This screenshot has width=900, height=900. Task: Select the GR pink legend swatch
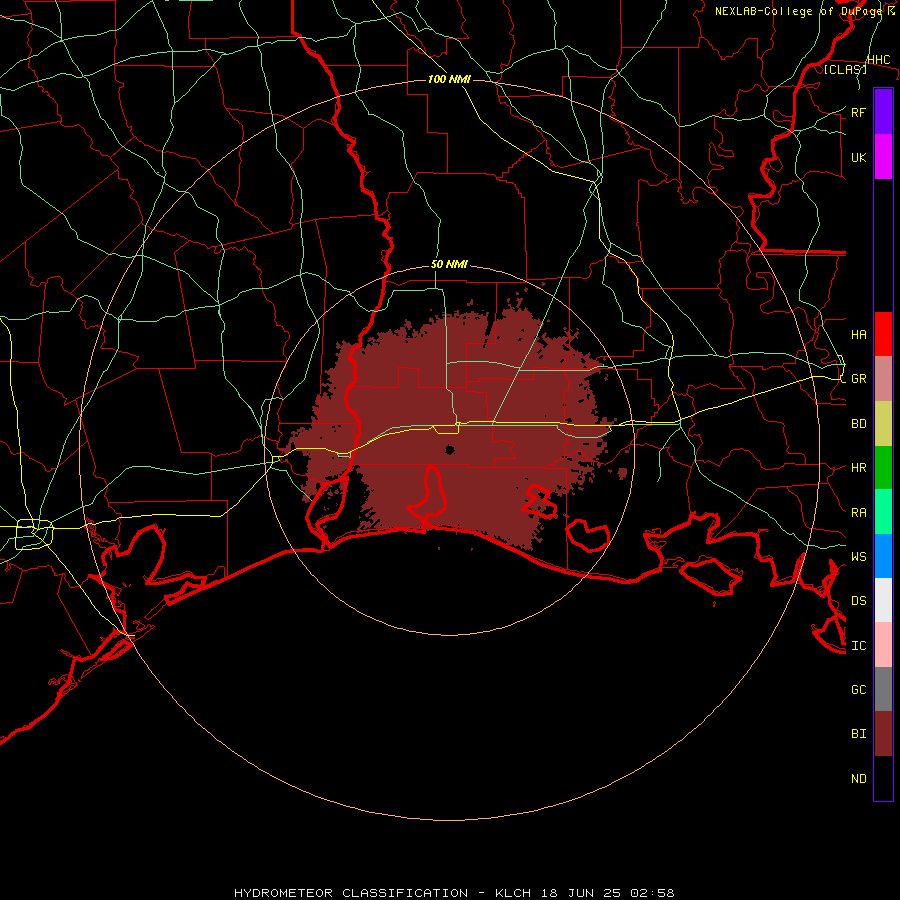point(883,378)
